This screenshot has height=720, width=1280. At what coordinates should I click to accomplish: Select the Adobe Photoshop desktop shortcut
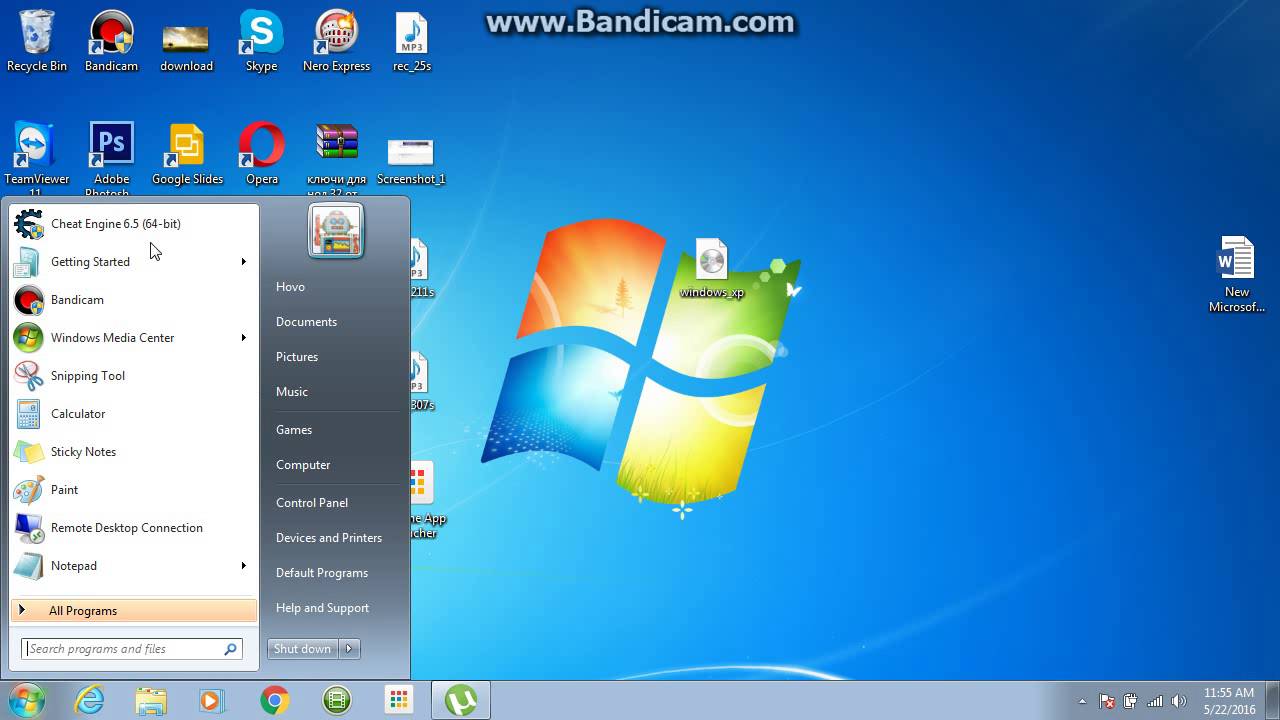pos(111,158)
